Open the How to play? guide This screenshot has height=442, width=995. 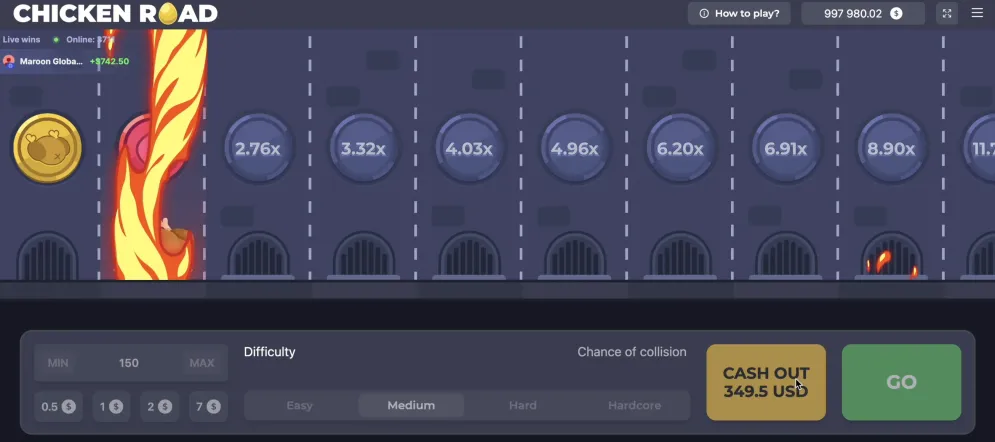[x=739, y=13]
